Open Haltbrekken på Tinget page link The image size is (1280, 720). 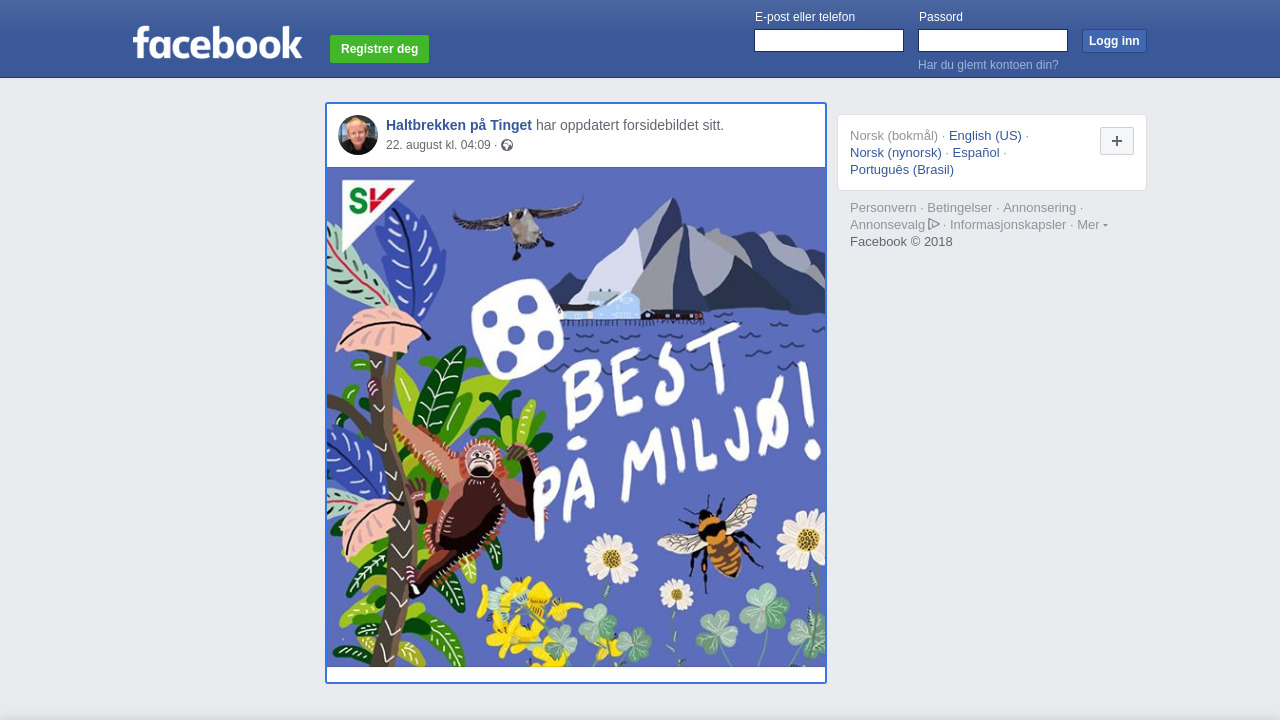[x=459, y=125]
